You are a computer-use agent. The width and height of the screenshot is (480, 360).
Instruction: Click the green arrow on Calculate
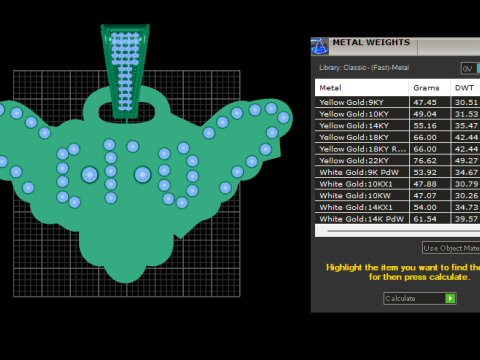(450, 298)
